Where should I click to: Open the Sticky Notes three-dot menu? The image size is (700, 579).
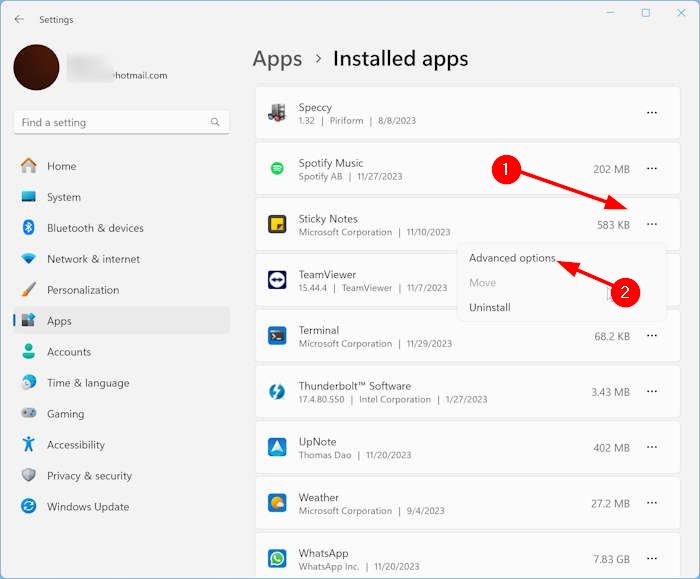tap(652, 224)
